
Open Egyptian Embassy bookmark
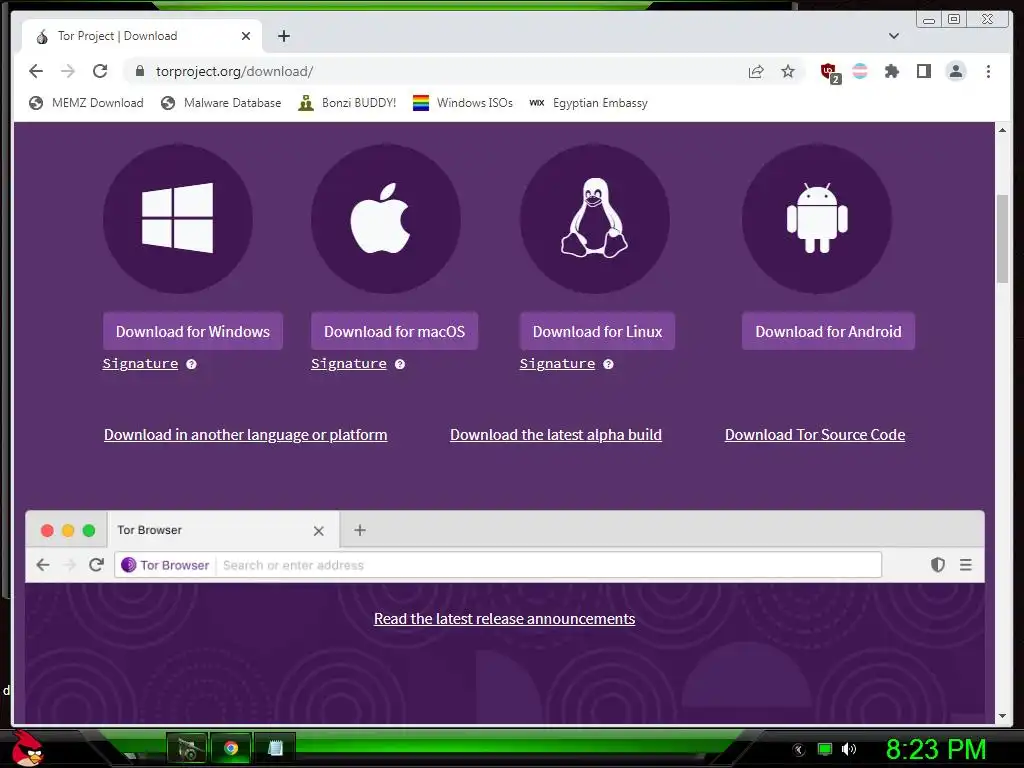[589, 103]
